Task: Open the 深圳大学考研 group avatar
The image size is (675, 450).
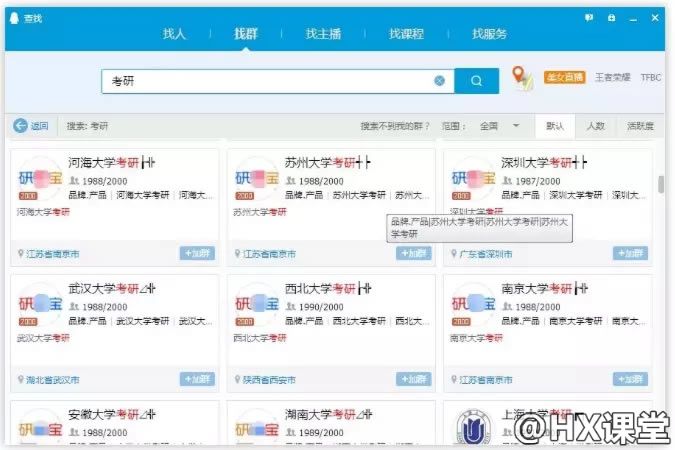Action: (473, 178)
